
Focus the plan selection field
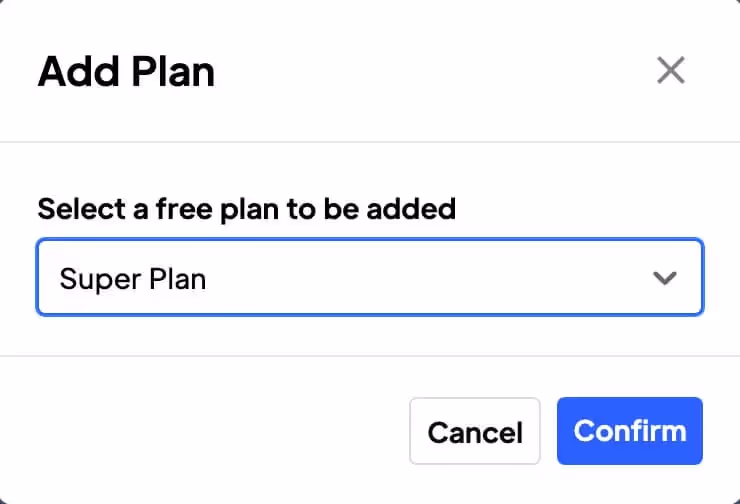click(370, 278)
